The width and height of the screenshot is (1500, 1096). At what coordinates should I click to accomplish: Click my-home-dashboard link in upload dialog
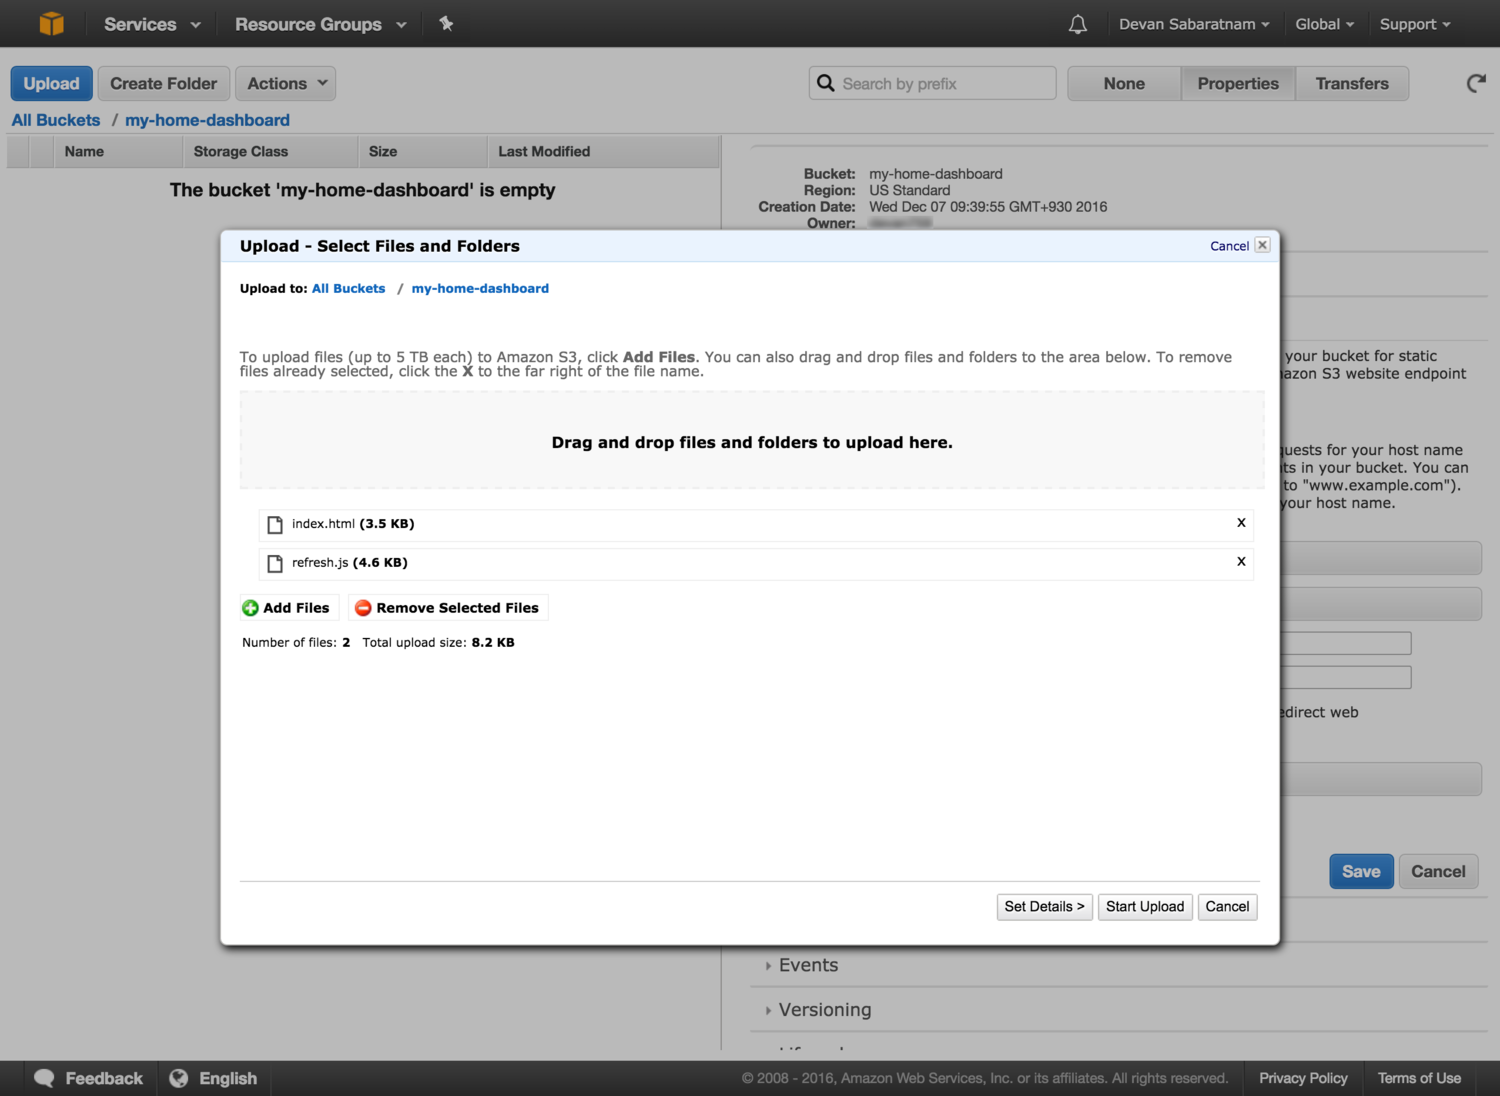(480, 288)
